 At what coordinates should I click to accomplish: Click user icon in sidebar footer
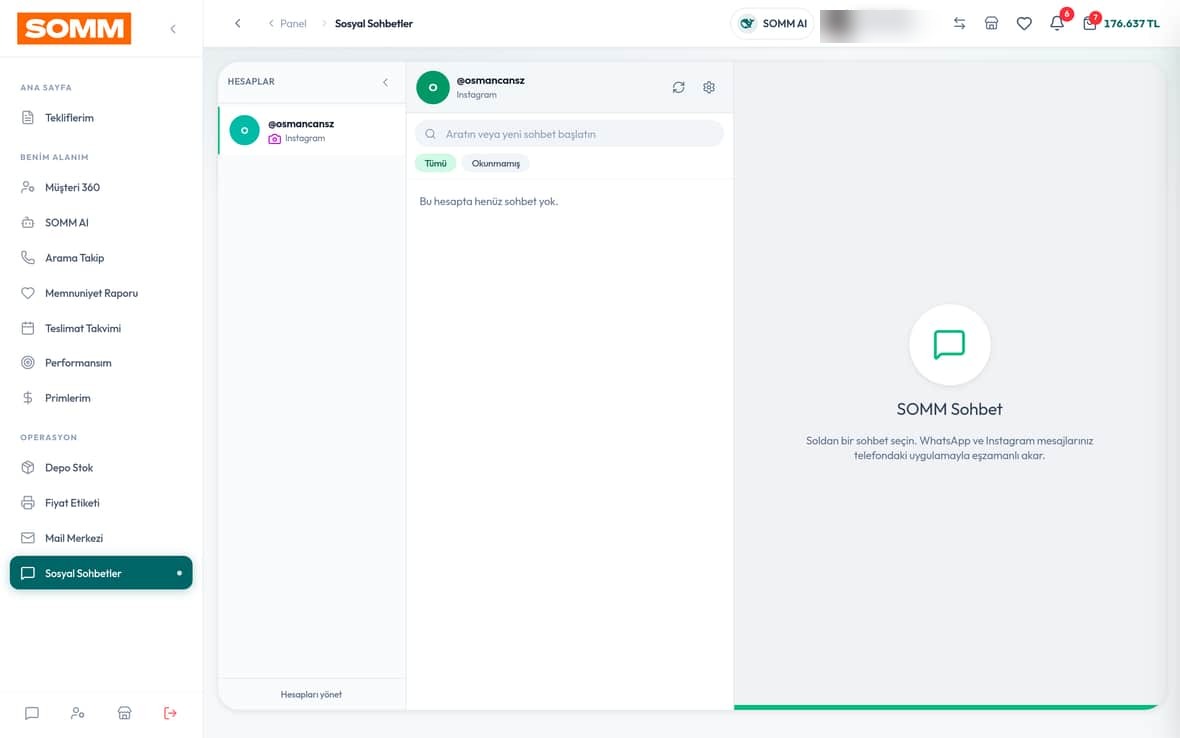[x=78, y=713]
